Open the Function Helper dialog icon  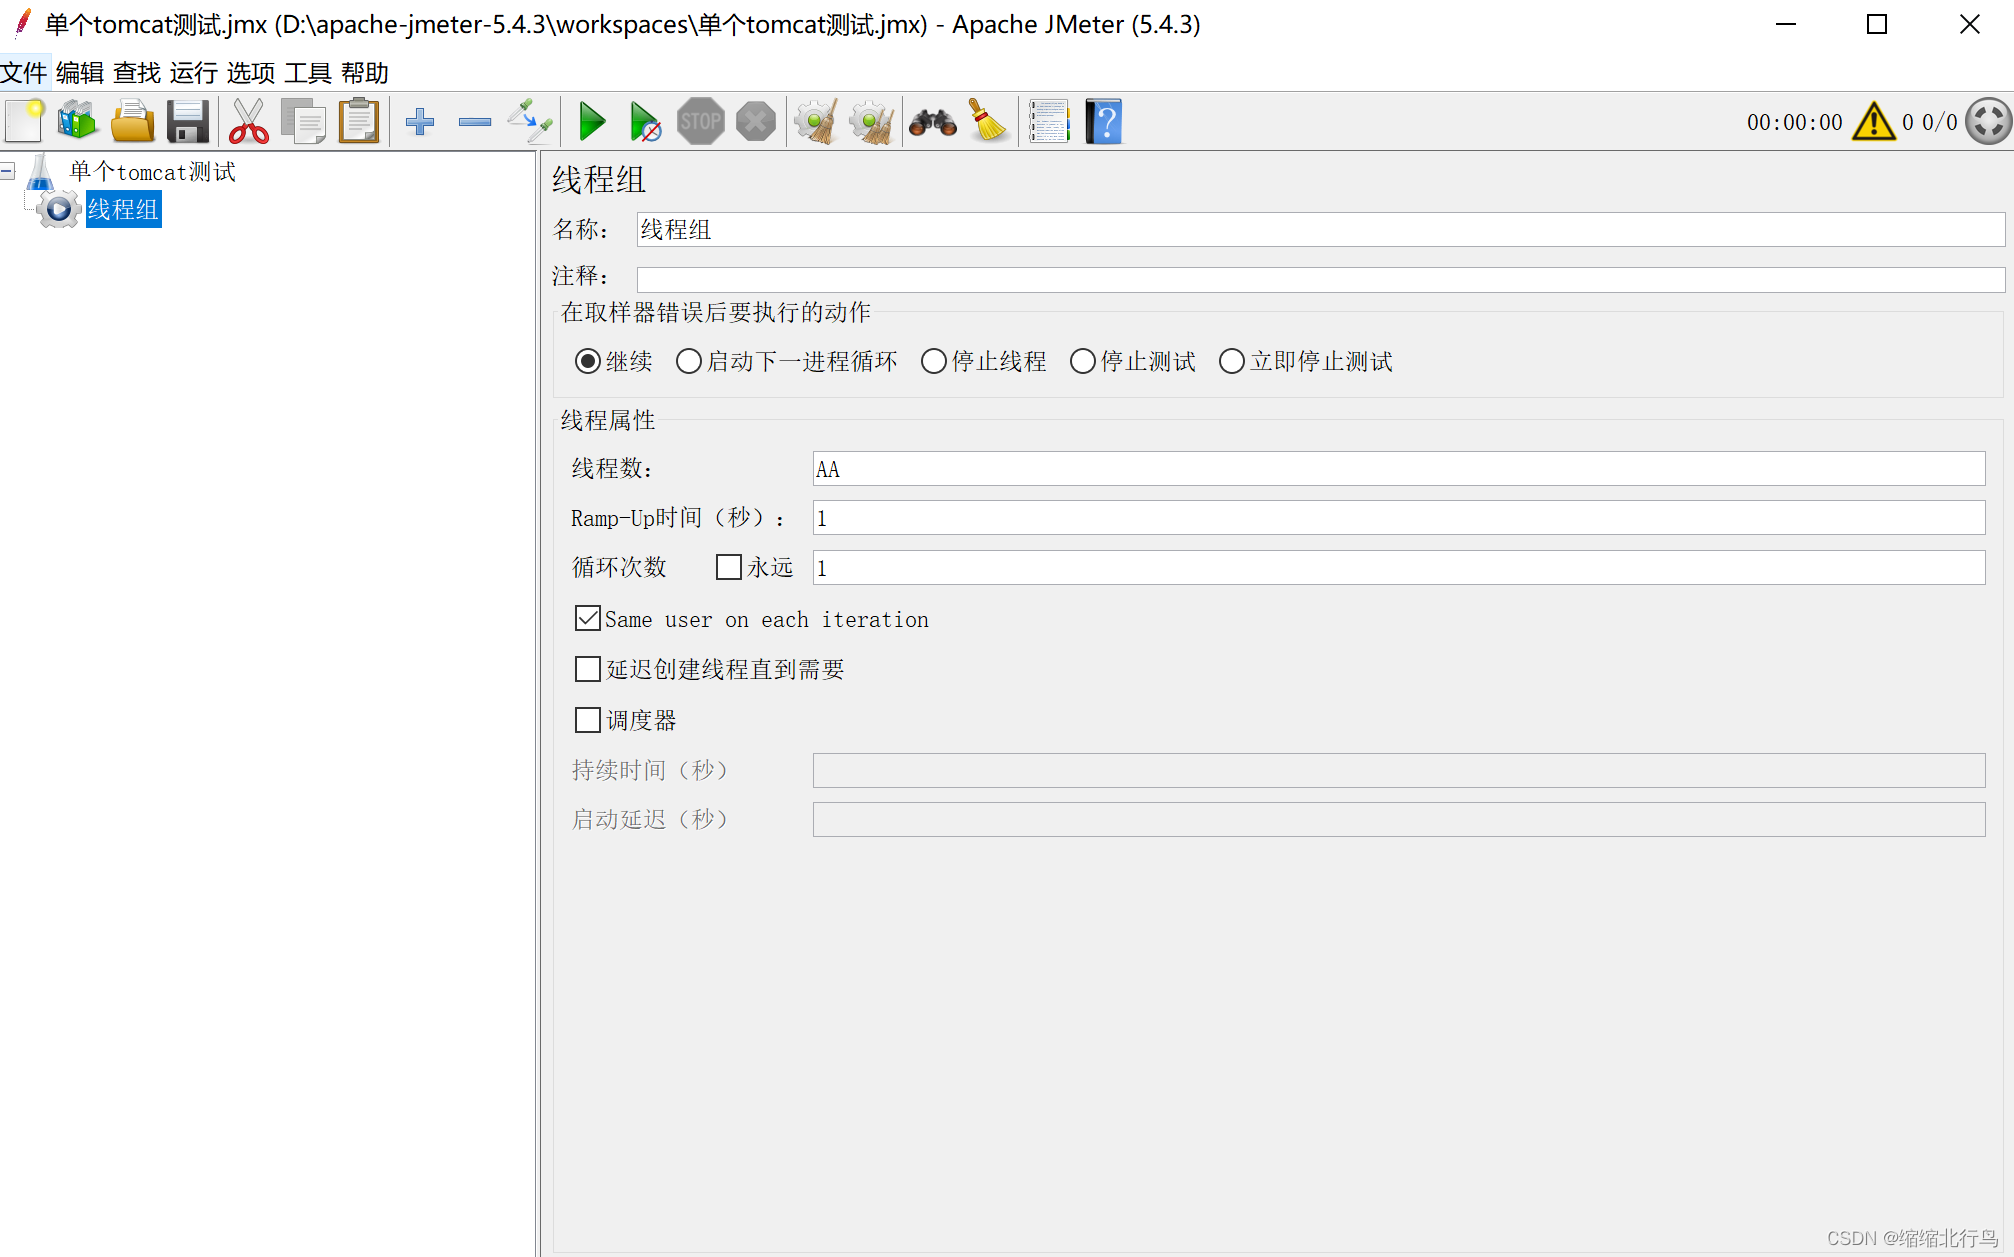1049,122
